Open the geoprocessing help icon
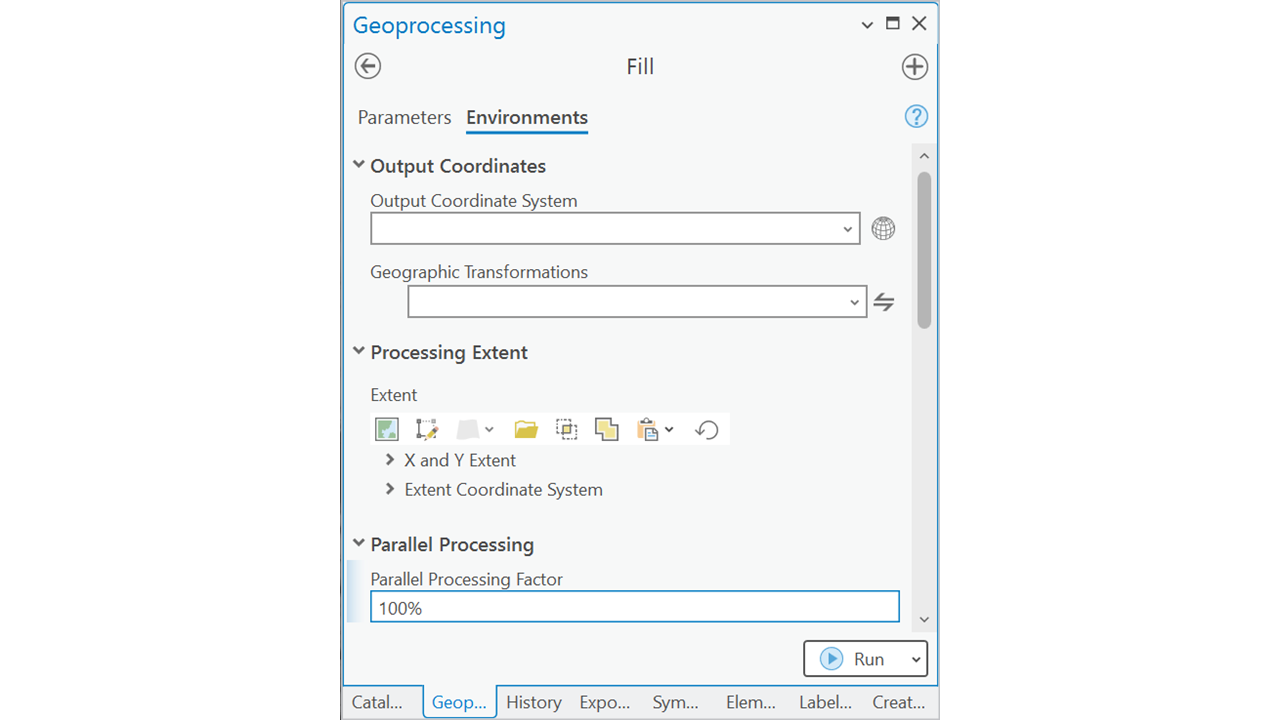The image size is (1280, 720). click(915, 117)
